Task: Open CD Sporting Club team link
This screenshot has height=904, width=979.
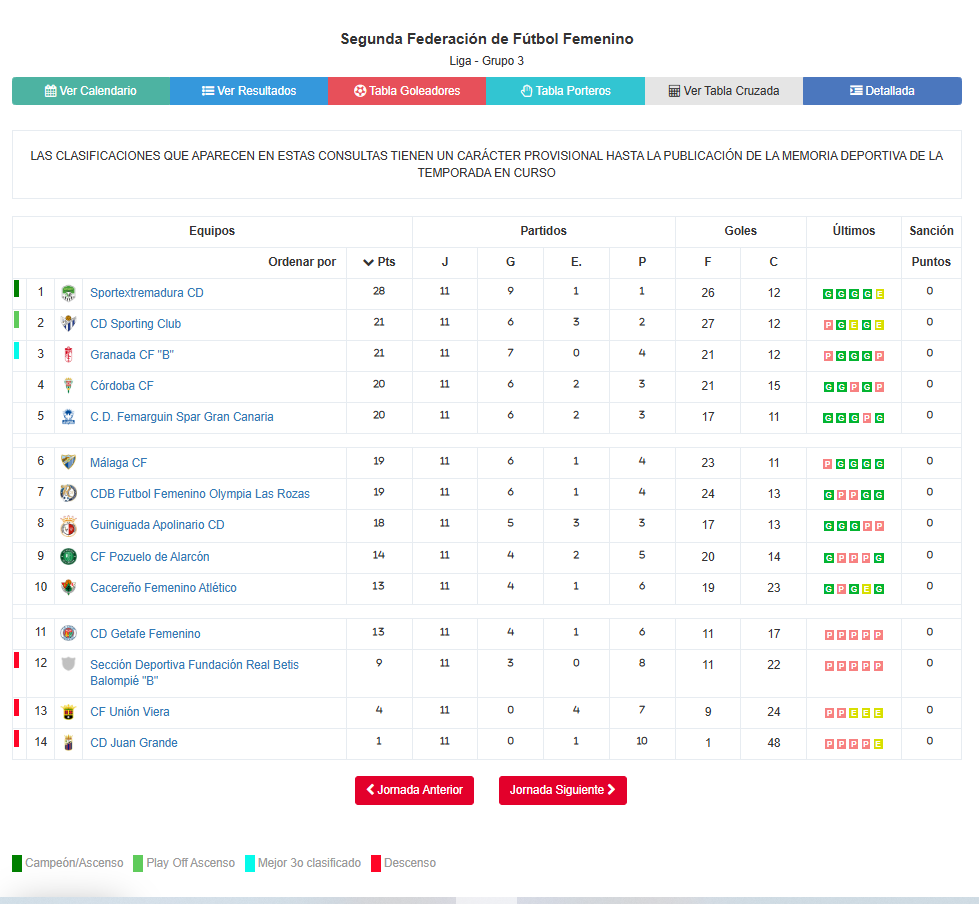Action: coord(135,324)
